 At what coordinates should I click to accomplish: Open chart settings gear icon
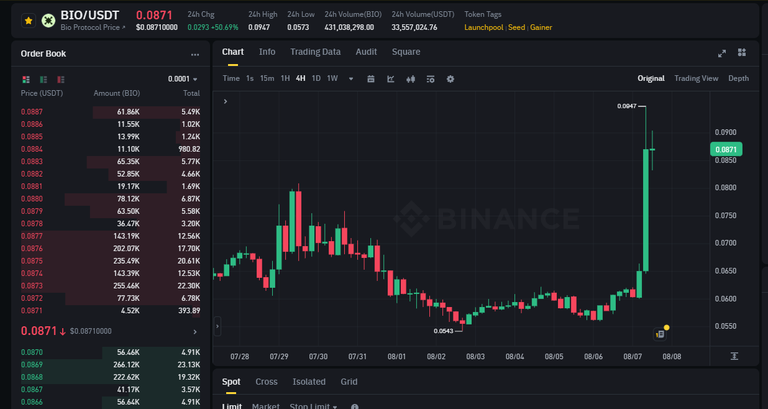pyautogui.click(x=450, y=79)
